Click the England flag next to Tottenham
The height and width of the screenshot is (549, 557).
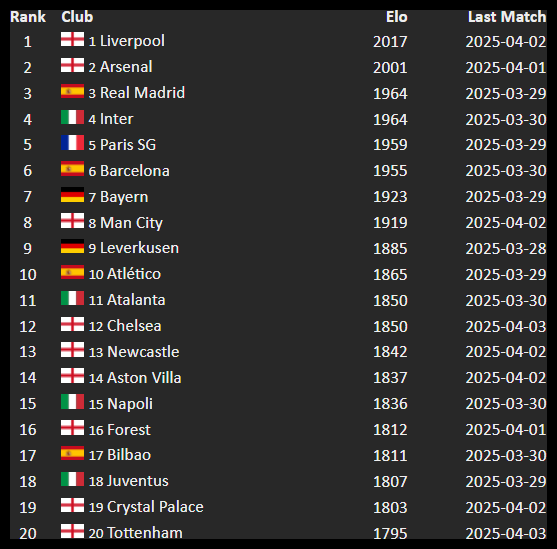click(x=72, y=531)
